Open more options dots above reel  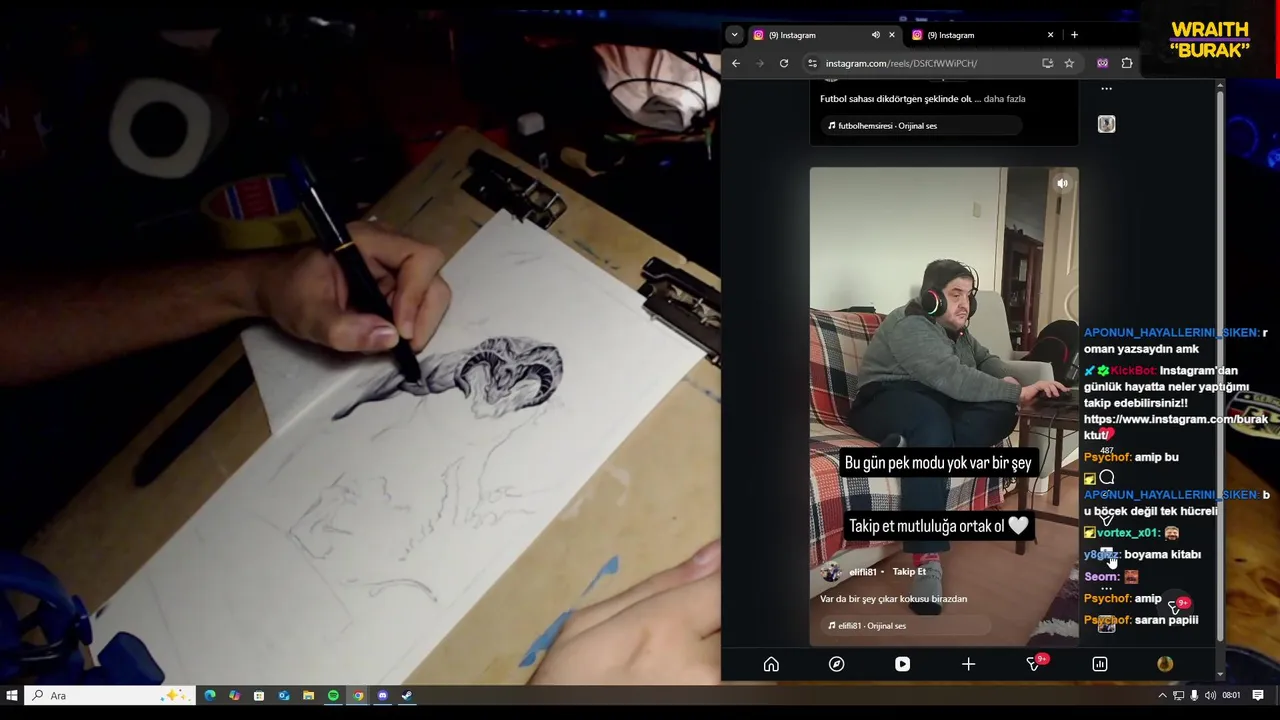pyautogui.click(x=1106, y=89)
